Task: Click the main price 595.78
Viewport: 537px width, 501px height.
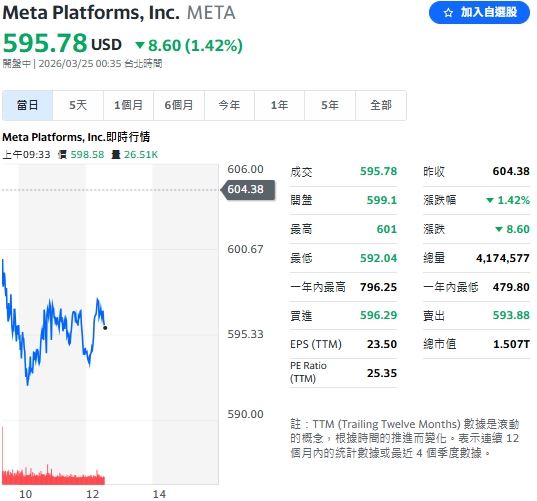Action: [45, 43]
